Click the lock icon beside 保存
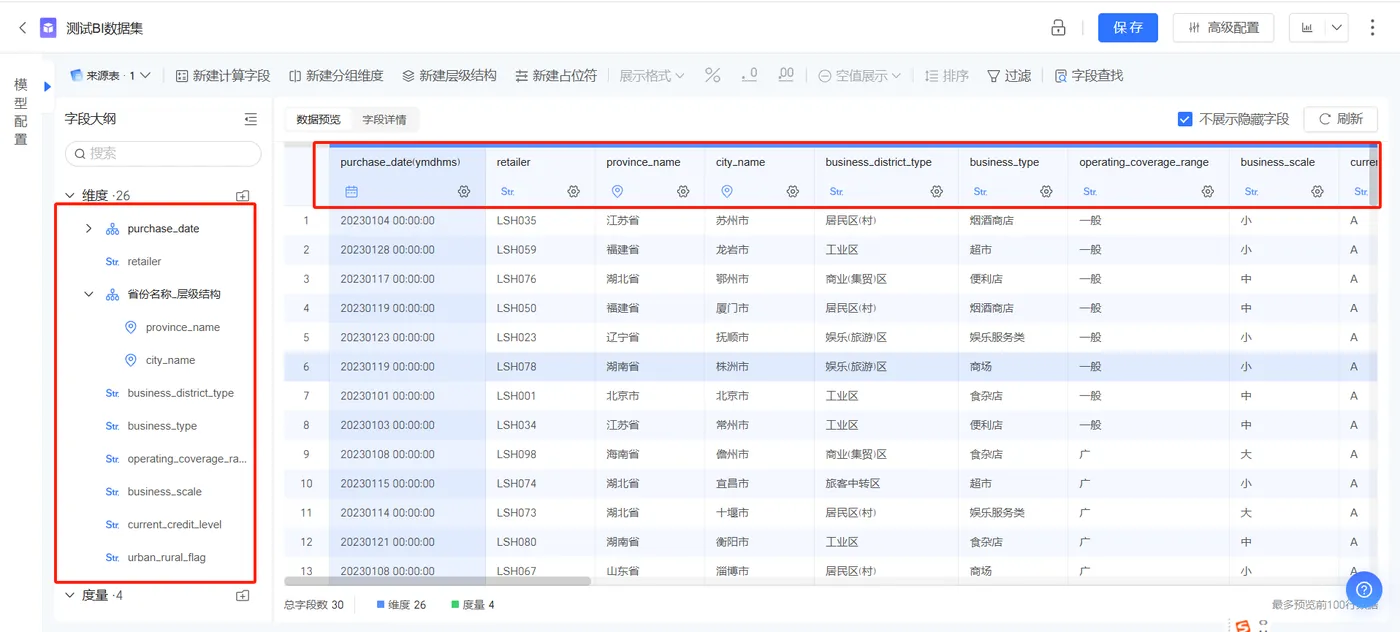The width and height of the screenshot is (1400, 632). coord(1058,28)
